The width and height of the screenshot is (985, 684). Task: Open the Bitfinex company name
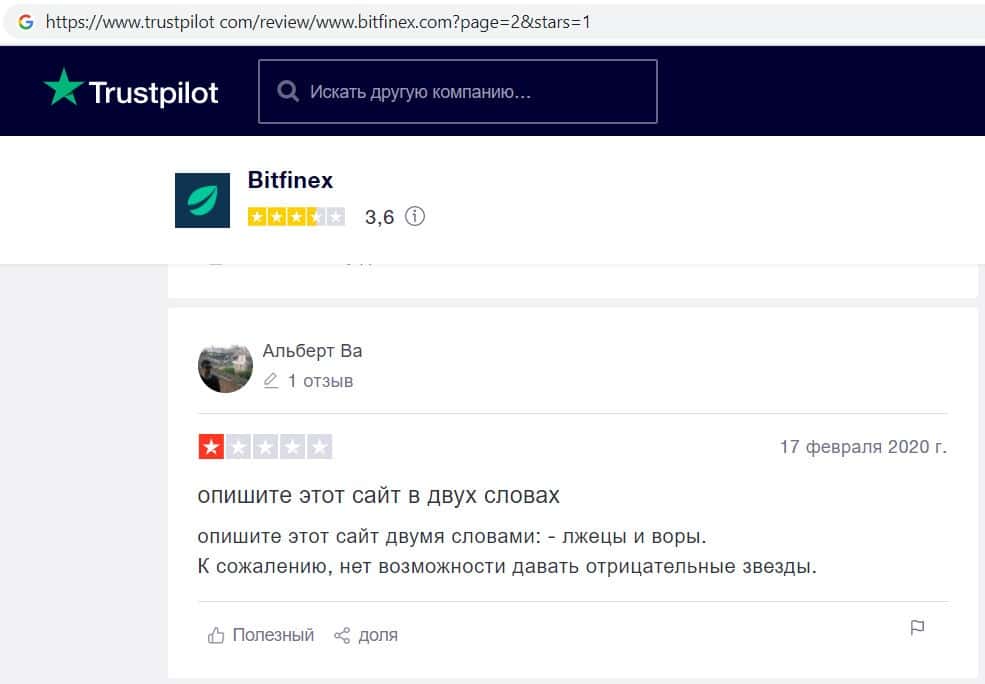point(290,180)
